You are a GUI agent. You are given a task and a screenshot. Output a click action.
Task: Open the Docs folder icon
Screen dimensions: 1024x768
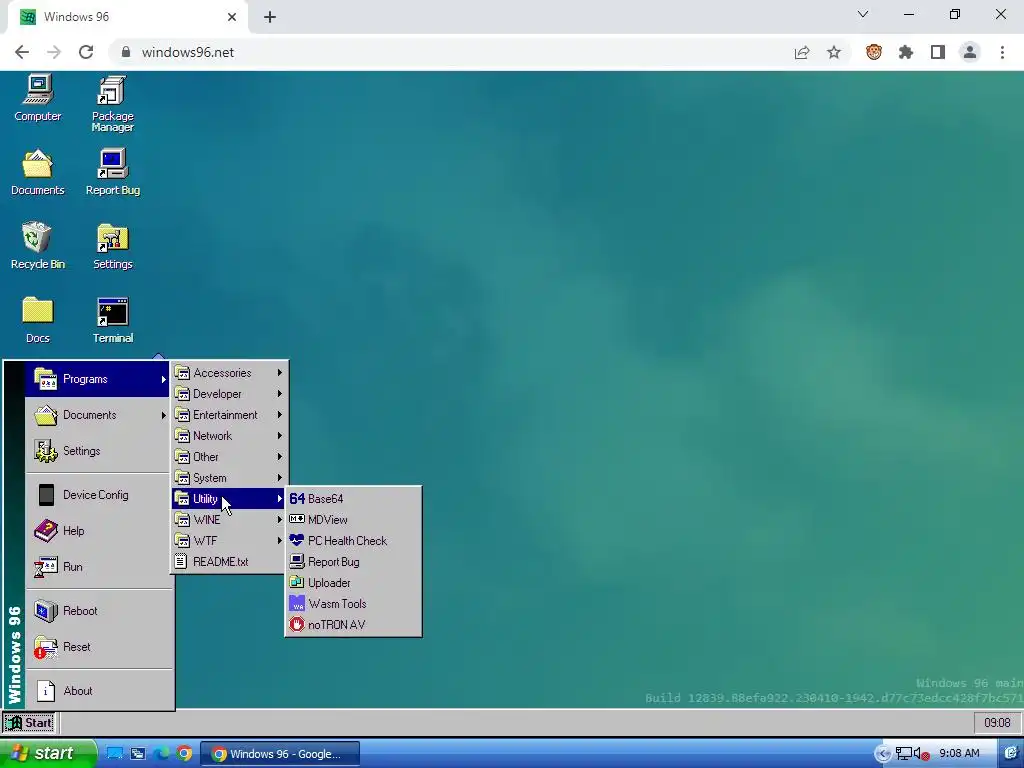point(38,320)
